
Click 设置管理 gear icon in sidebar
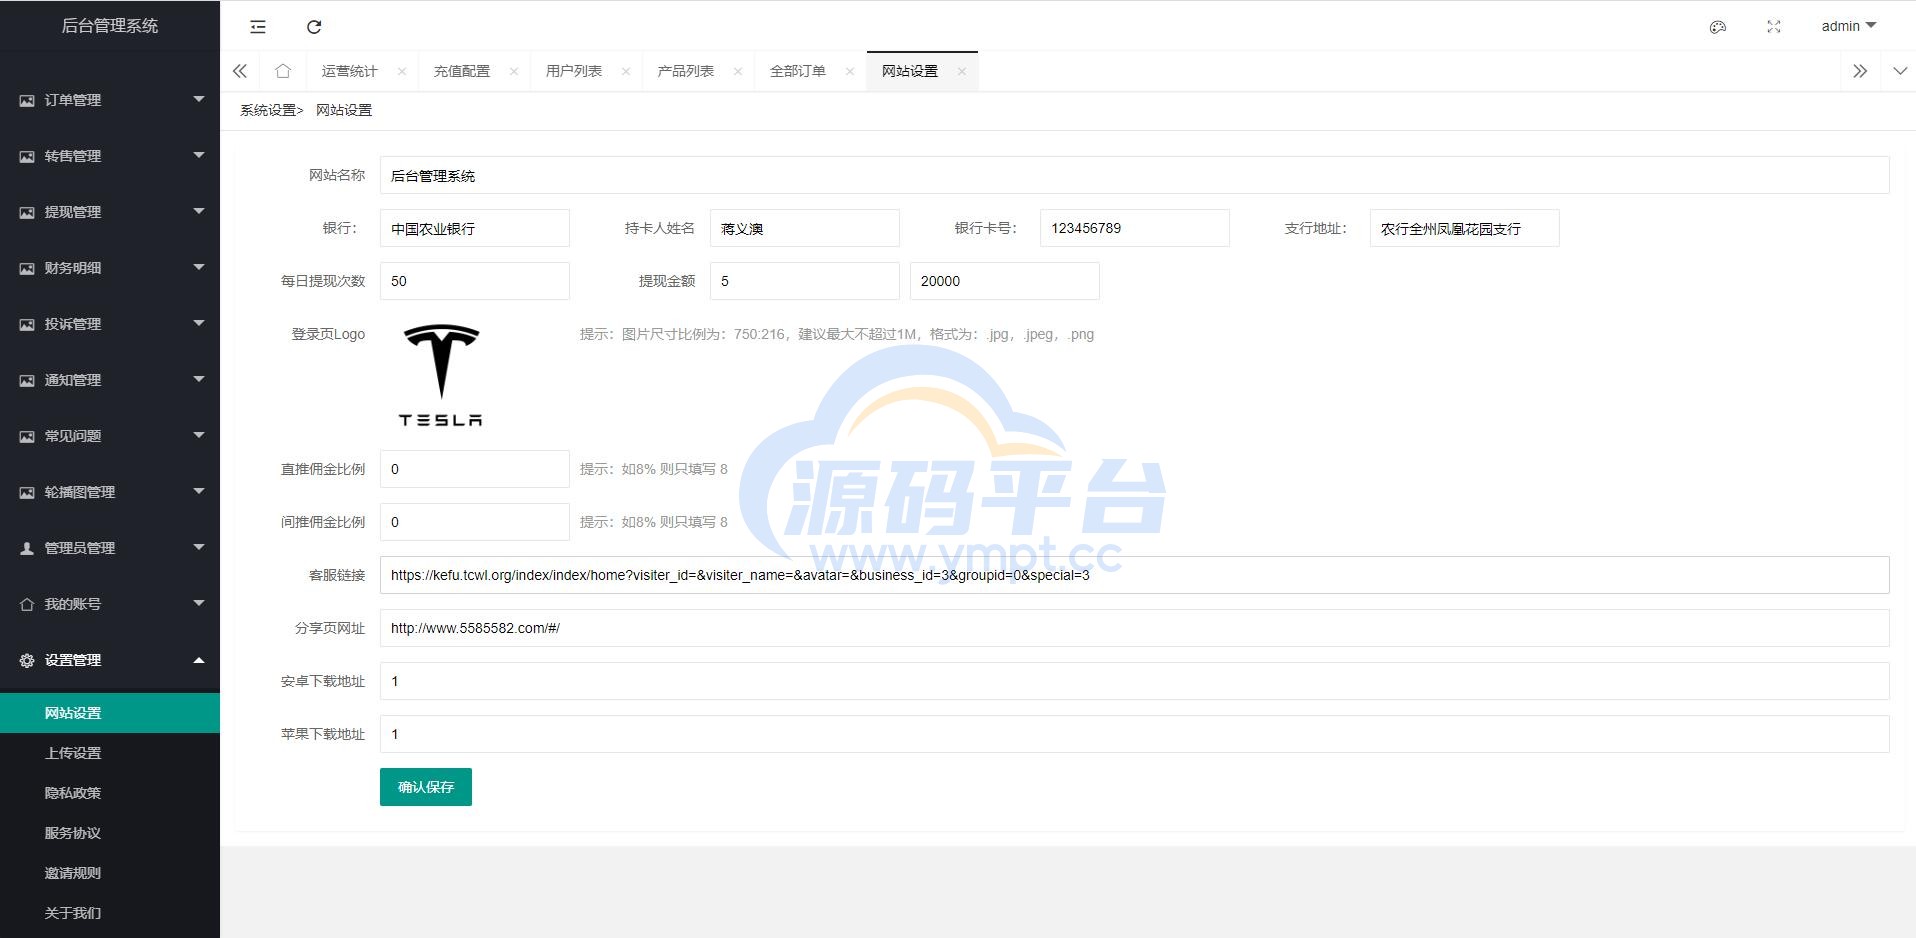point(27,660)
